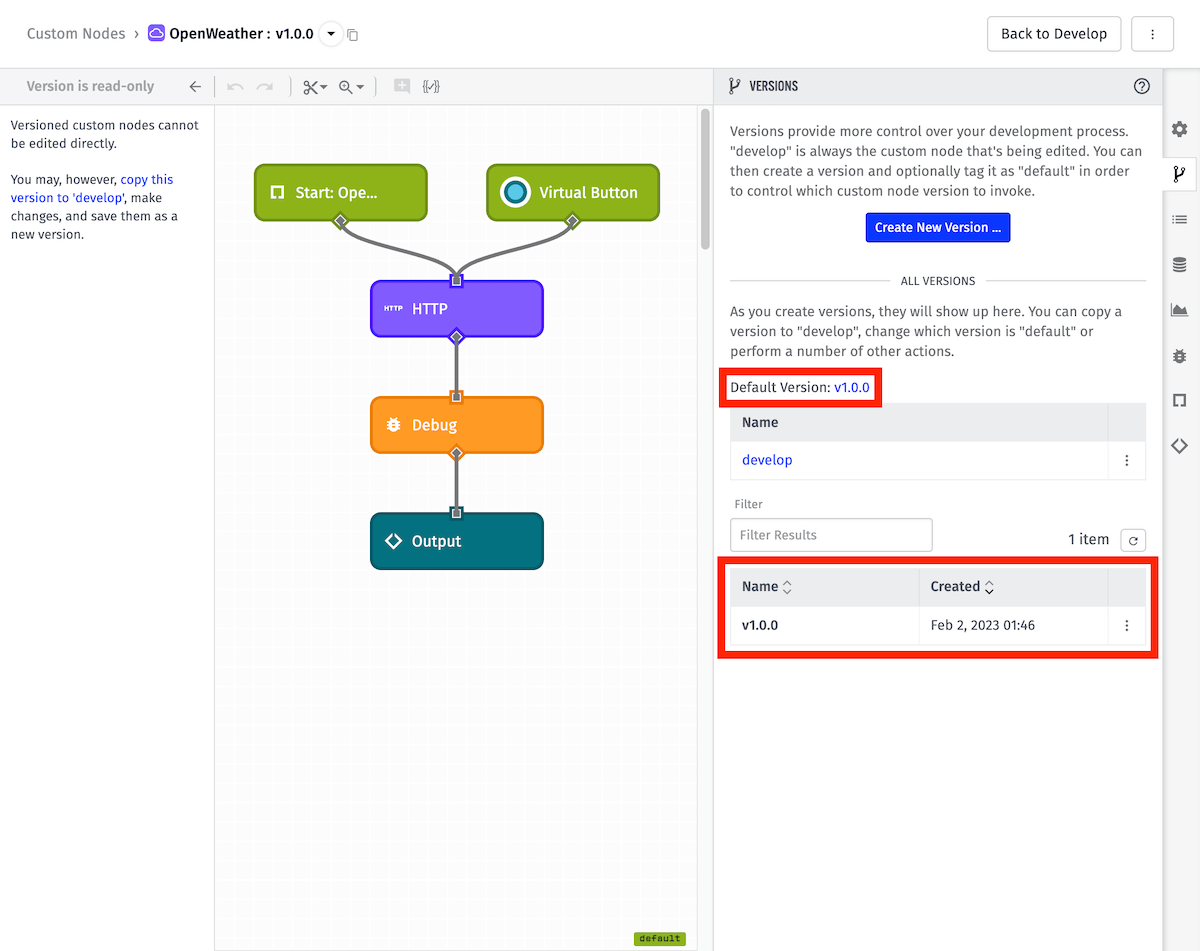1200x951 pixels.
Task: Click the 1 item count label
Action: coord(1088,539)
